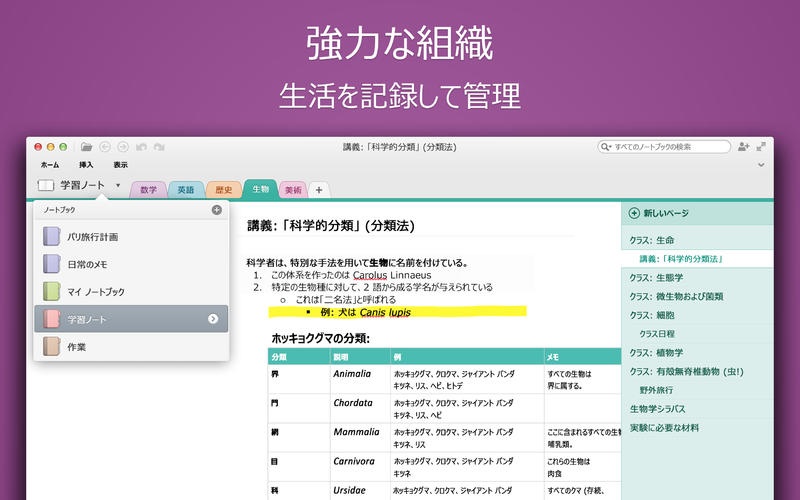Click the Carnivora table cell

[360, 466]
